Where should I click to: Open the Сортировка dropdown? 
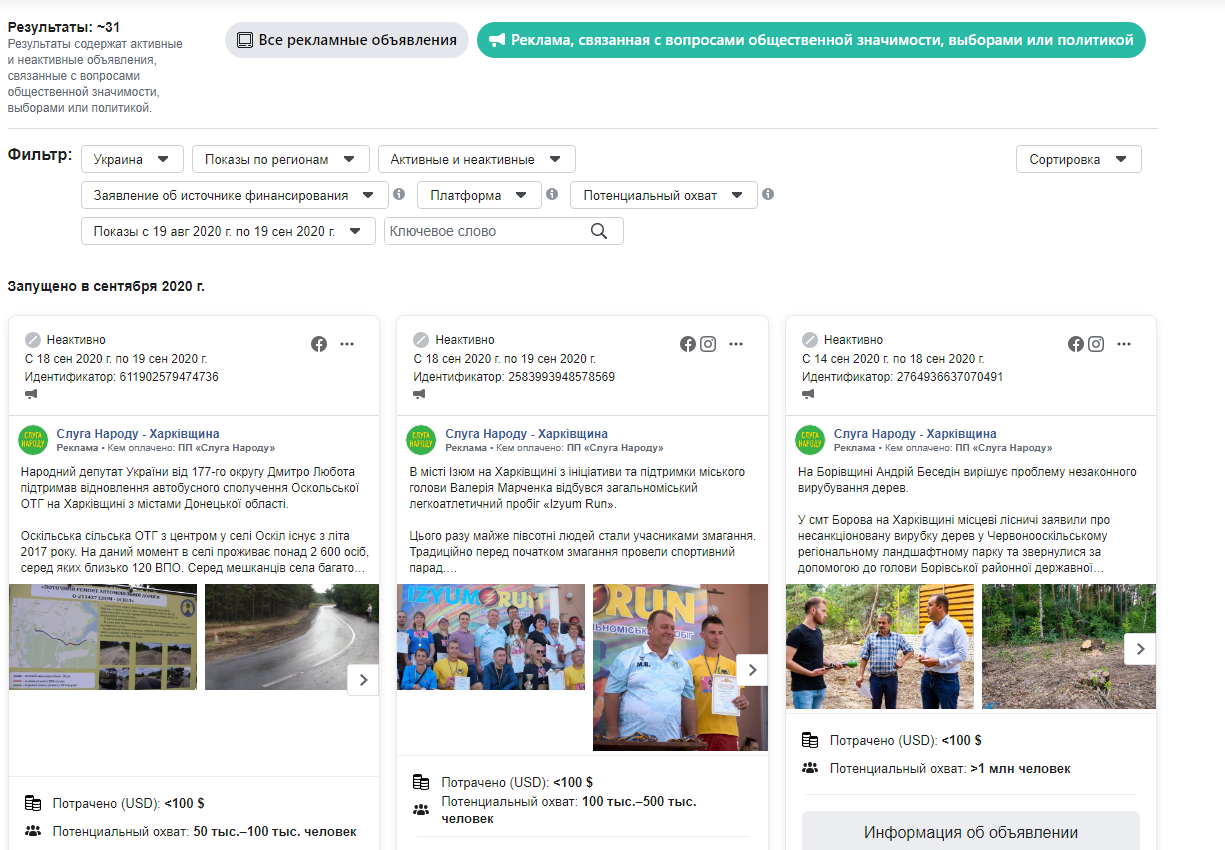pyautogui.click(x=1078, y=159)
